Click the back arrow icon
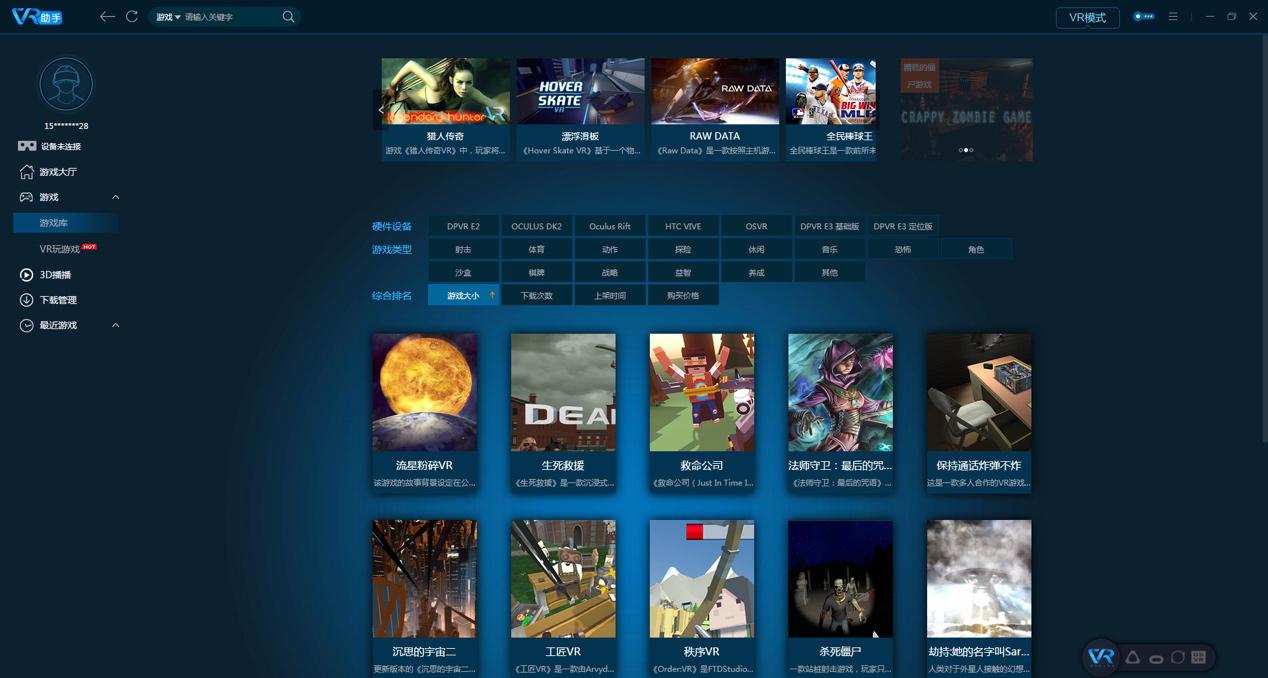The height and width of the screenshot is (678, 1268). (x=107, y=17)
